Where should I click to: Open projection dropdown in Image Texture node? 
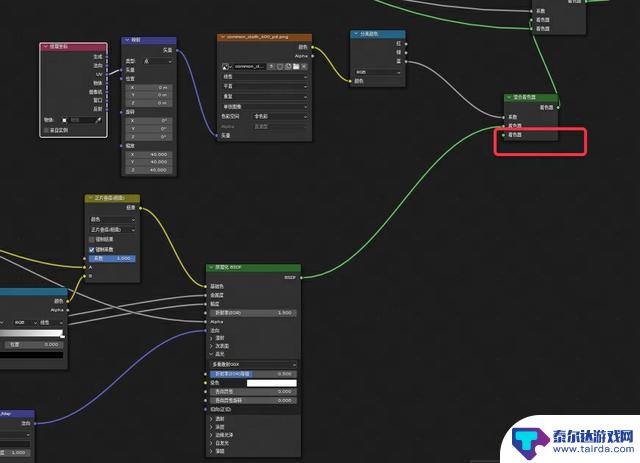[265, 87]
